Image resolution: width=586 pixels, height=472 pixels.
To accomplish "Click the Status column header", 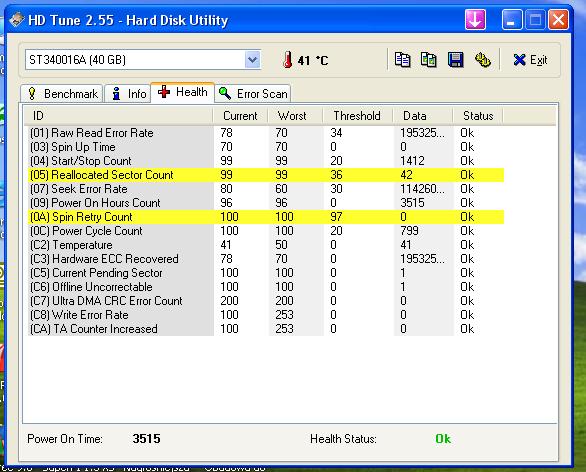I will [478, 116].
